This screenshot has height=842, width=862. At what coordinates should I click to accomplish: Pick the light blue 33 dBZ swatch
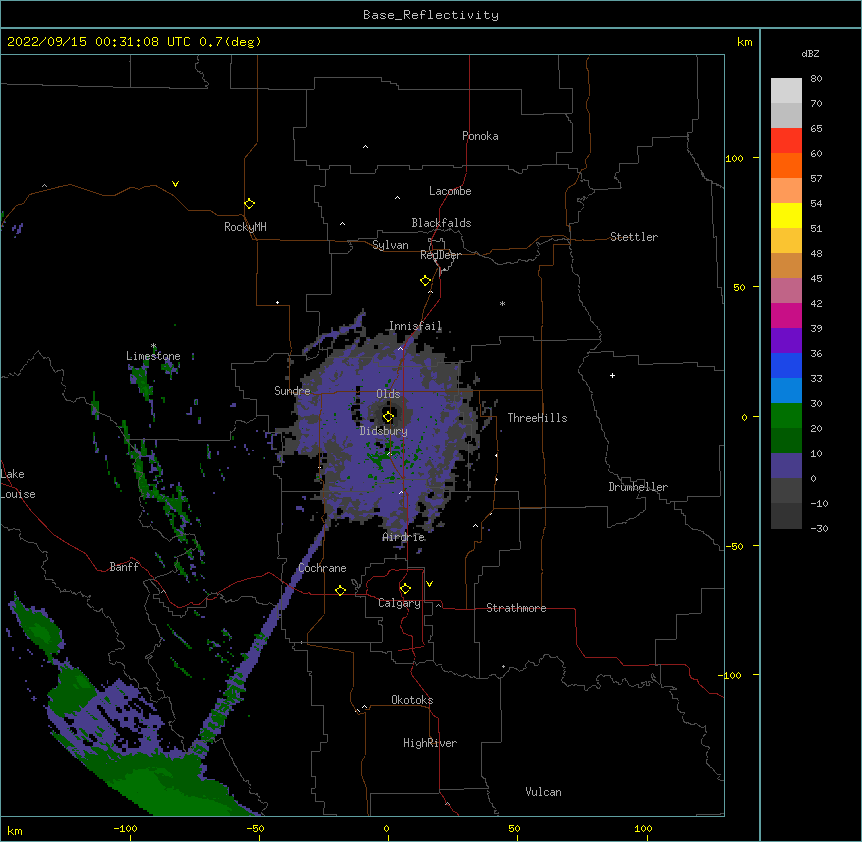tap(786, 391)
